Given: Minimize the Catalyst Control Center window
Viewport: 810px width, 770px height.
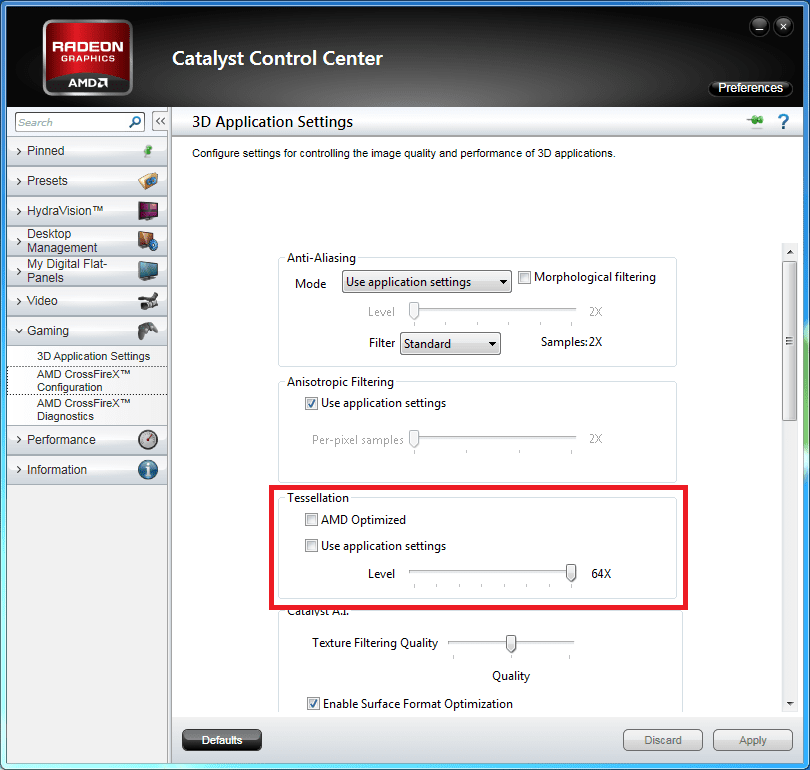Looking at the screenshot, I should coord(759,26).
